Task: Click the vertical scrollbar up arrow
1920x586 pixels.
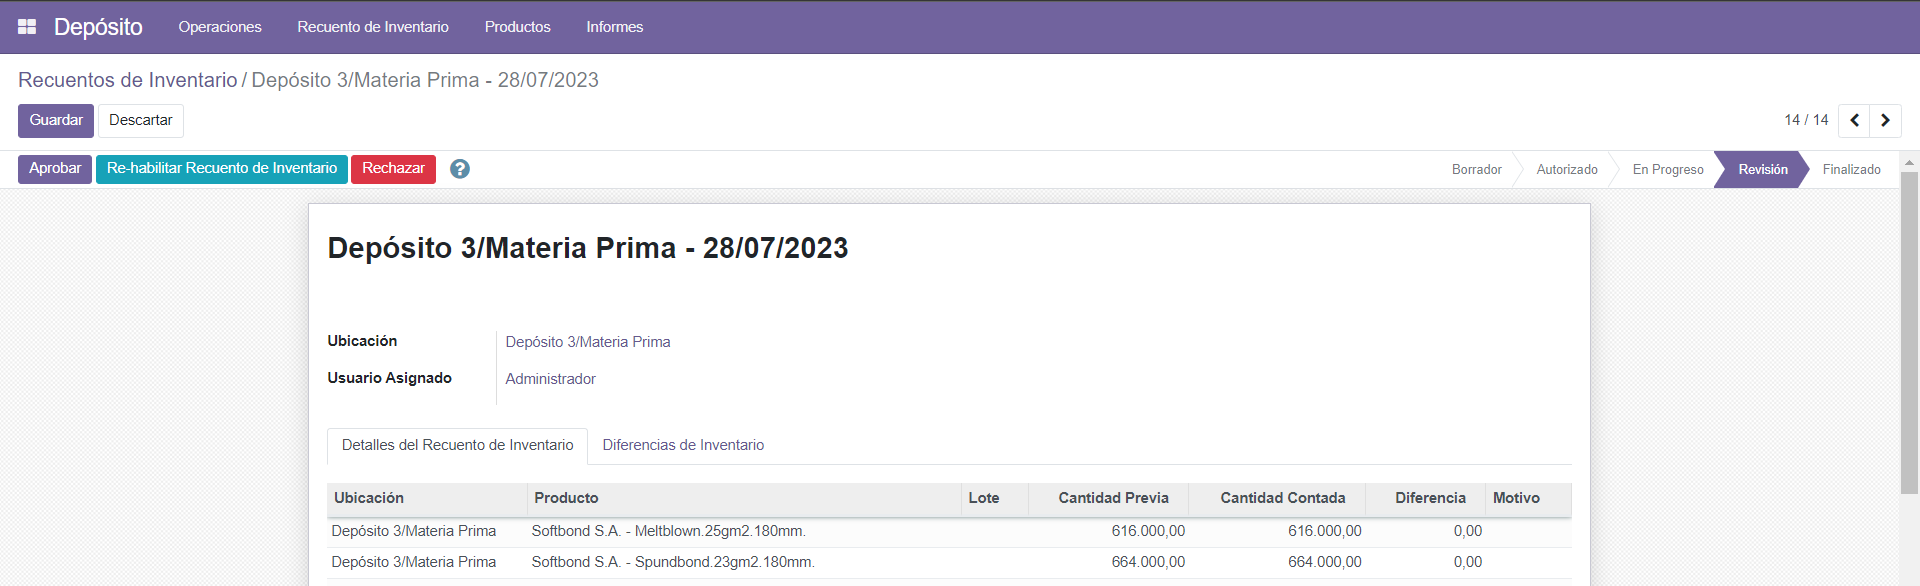Action: 1909,162
